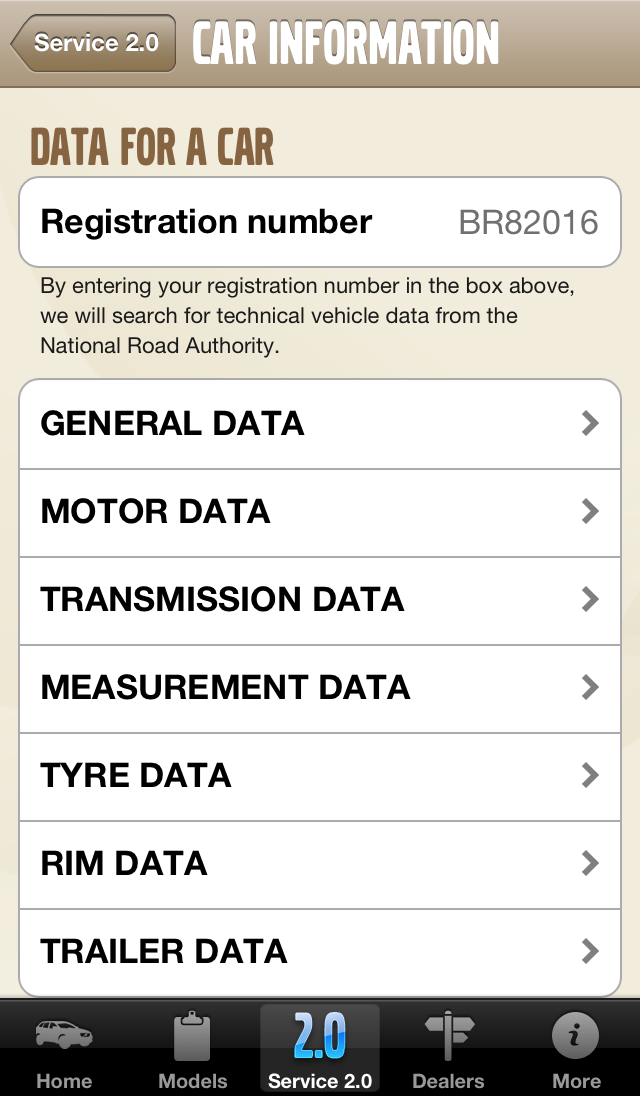Open Rim Data details
Image resolution: width=640 pixels, height=1096 pixels.
click(x=320, y=864)
